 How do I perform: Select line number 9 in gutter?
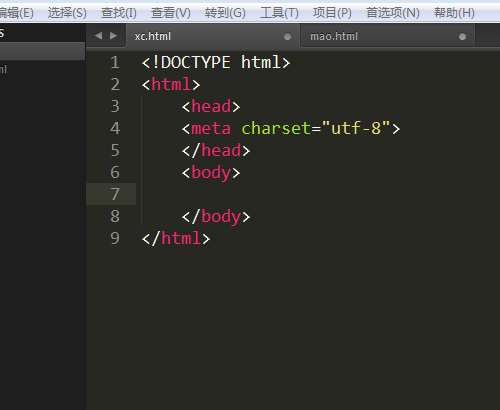115,238
